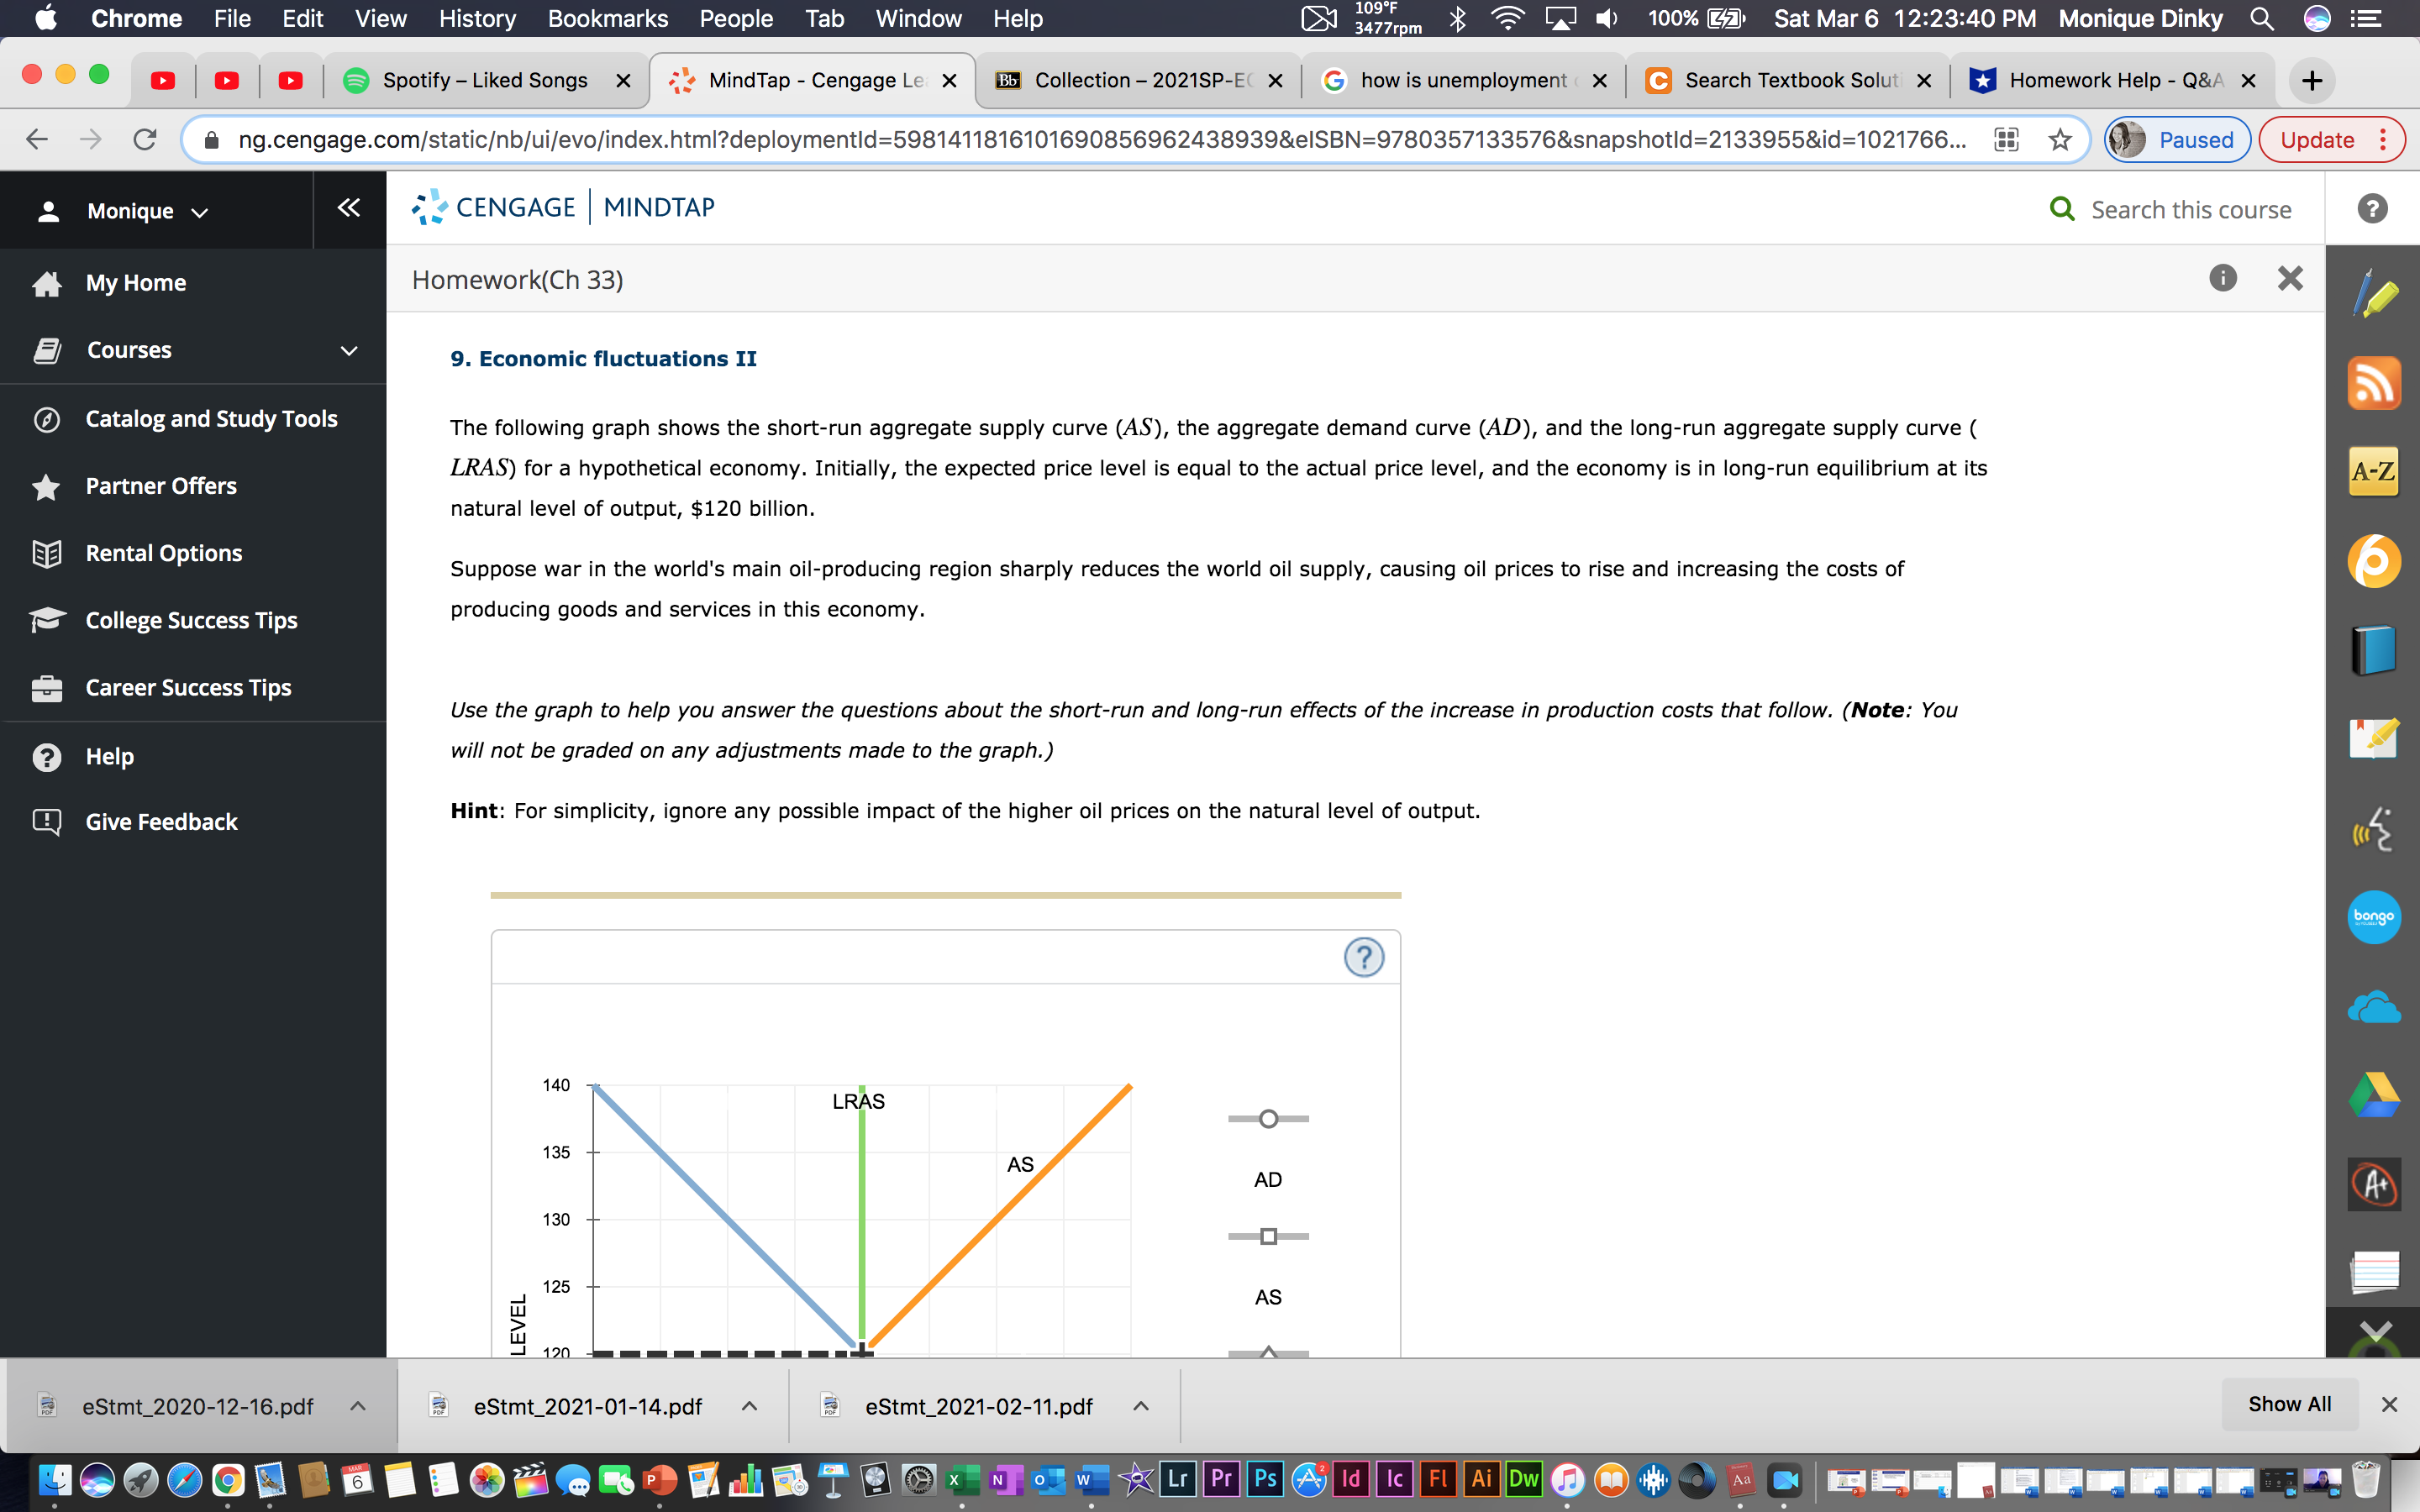Open the Bookmarks menu in menu bar
The height and width of the screenshot is (1512, 2420).
tap(607, 18)
